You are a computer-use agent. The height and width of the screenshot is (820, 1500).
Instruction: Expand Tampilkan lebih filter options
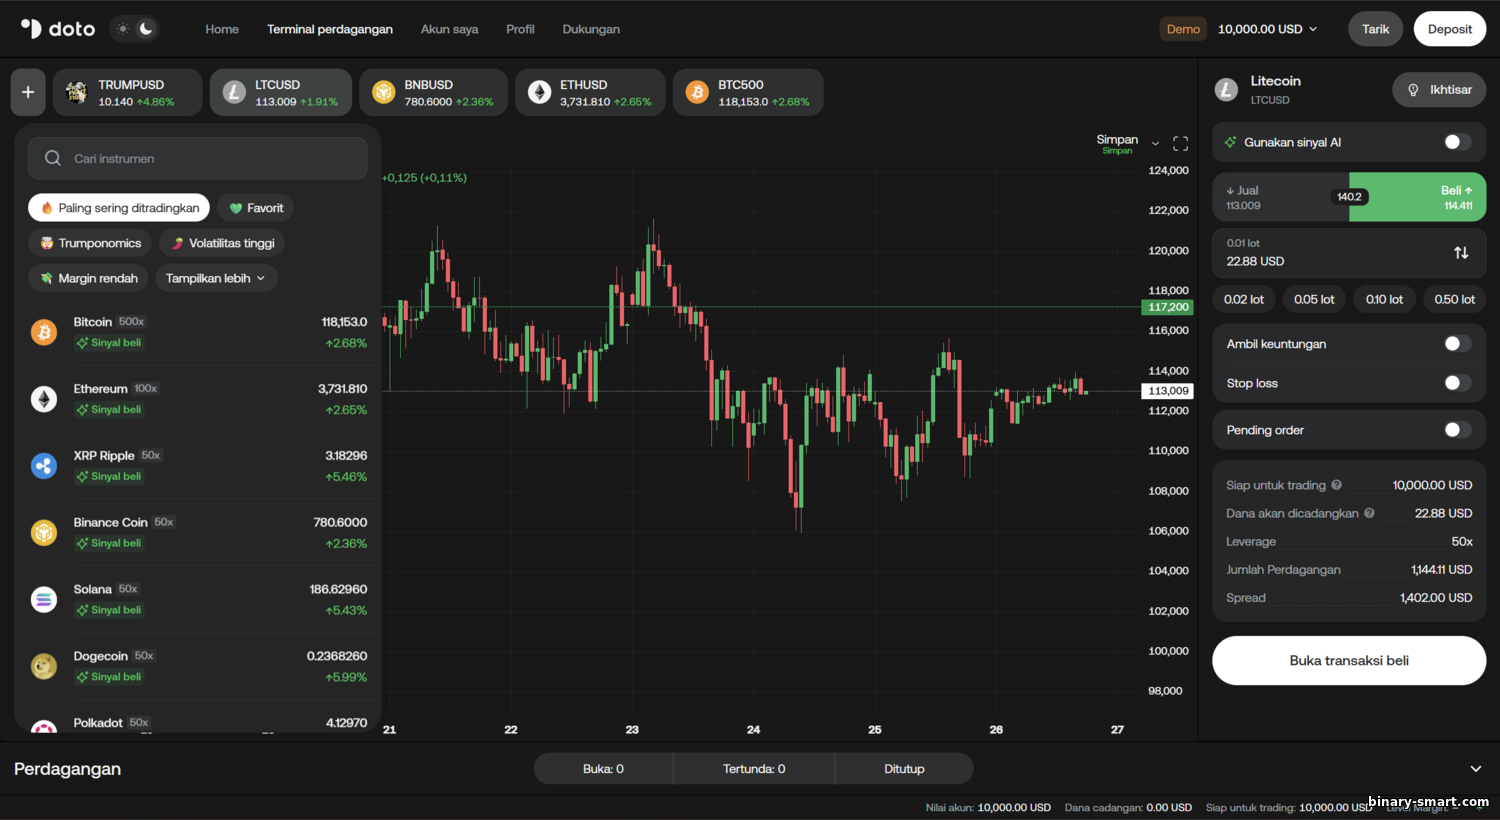pyautogui.click(x=216, y=278)
